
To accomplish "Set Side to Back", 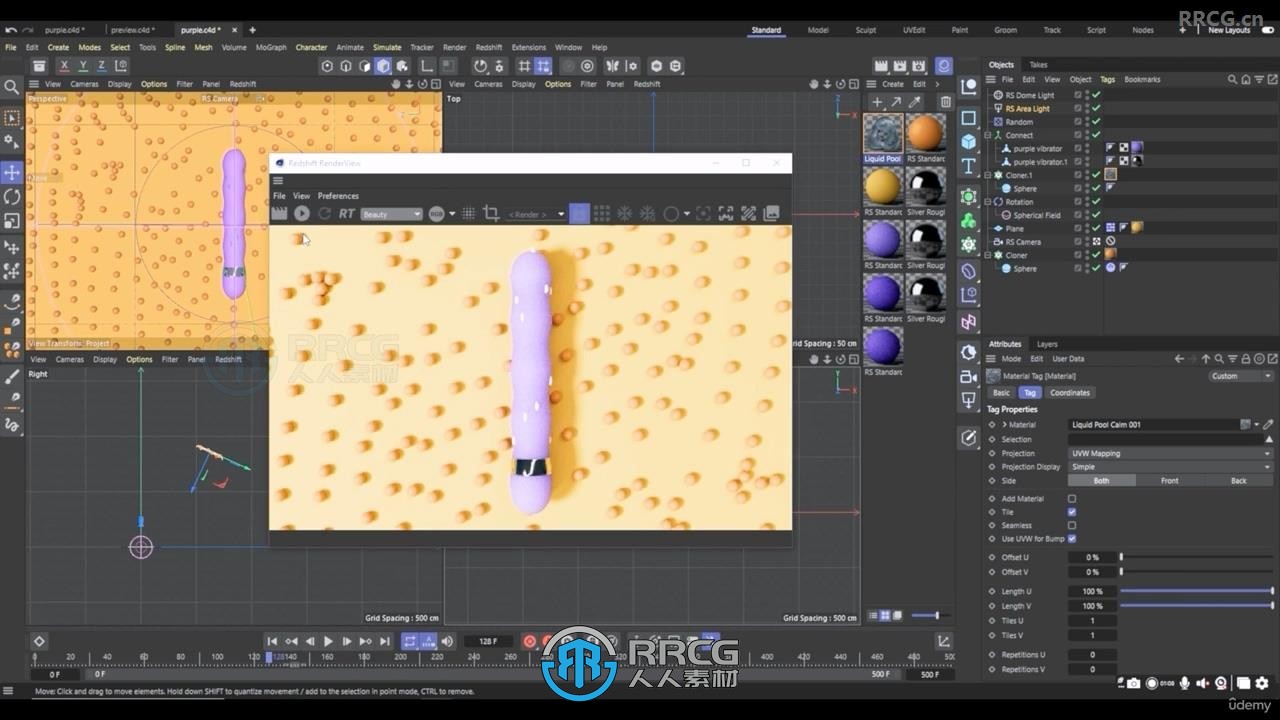I will (x=1238, y=481).
